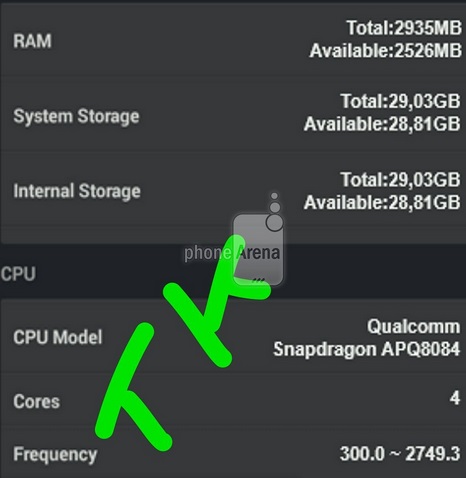
Task: Click the green handwritten T mark
Action: coord(132,387)
